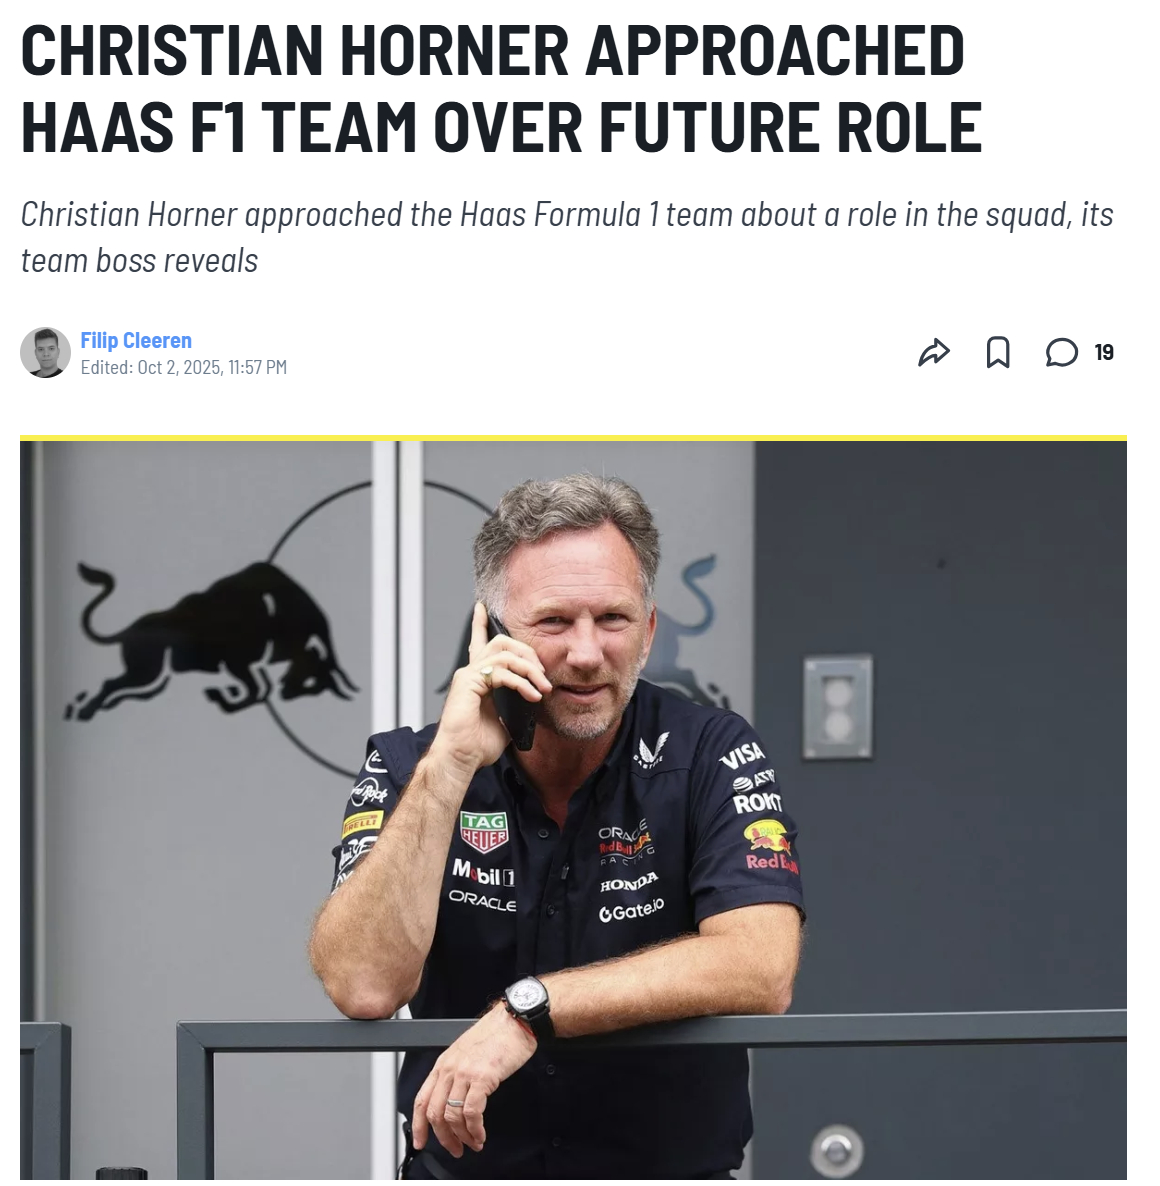Click the comment count 19
Image resolution: width=1160 pixels, height=1186 pixels.
pos(1103,352)
